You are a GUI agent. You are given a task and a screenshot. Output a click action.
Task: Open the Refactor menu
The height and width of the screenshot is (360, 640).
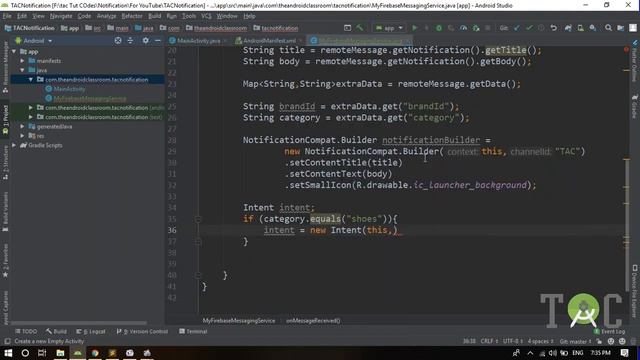[x=132, y=16]
